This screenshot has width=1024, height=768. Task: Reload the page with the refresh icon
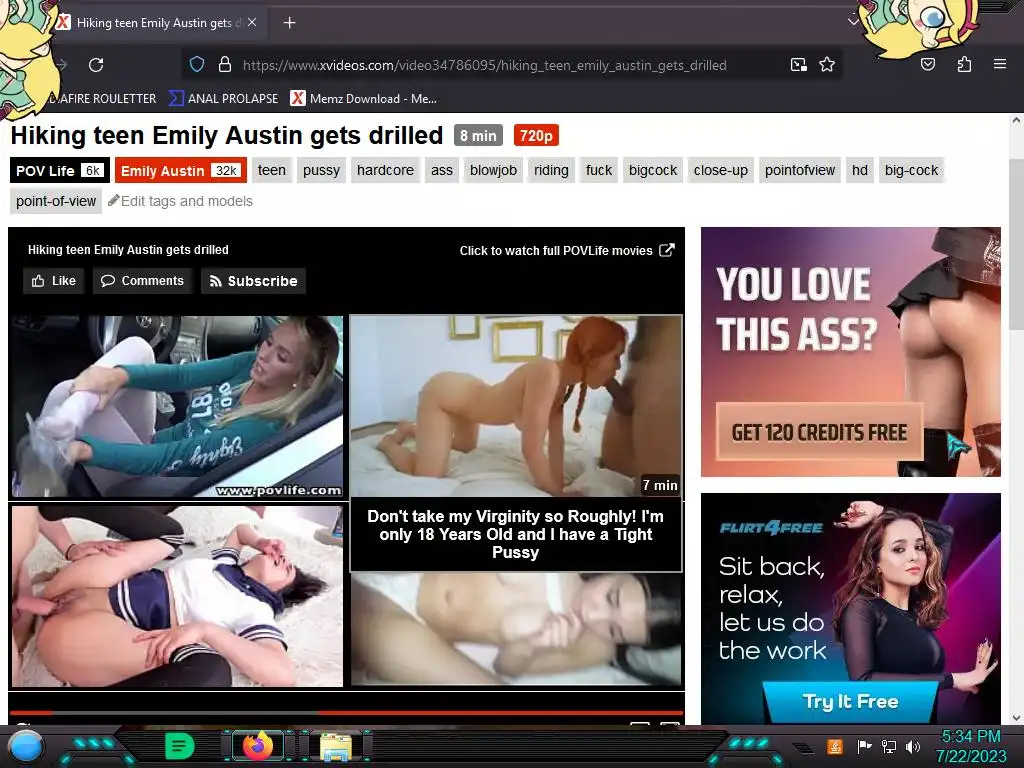(96, 65)
